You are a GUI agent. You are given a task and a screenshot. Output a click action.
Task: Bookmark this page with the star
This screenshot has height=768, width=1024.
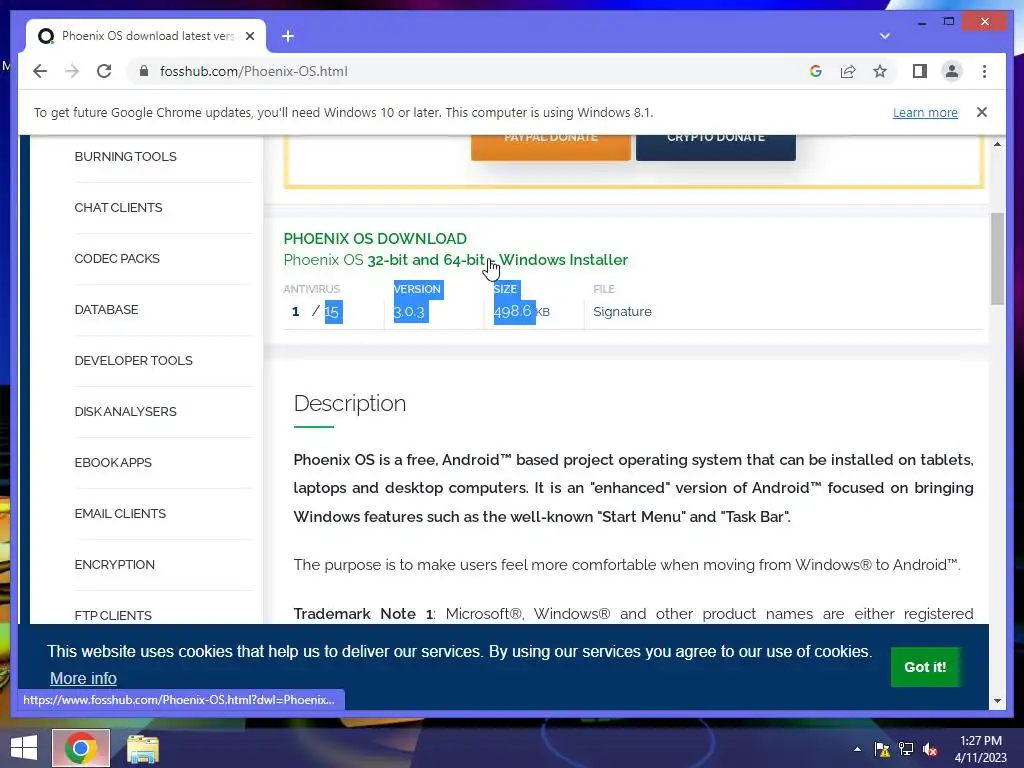880,71
